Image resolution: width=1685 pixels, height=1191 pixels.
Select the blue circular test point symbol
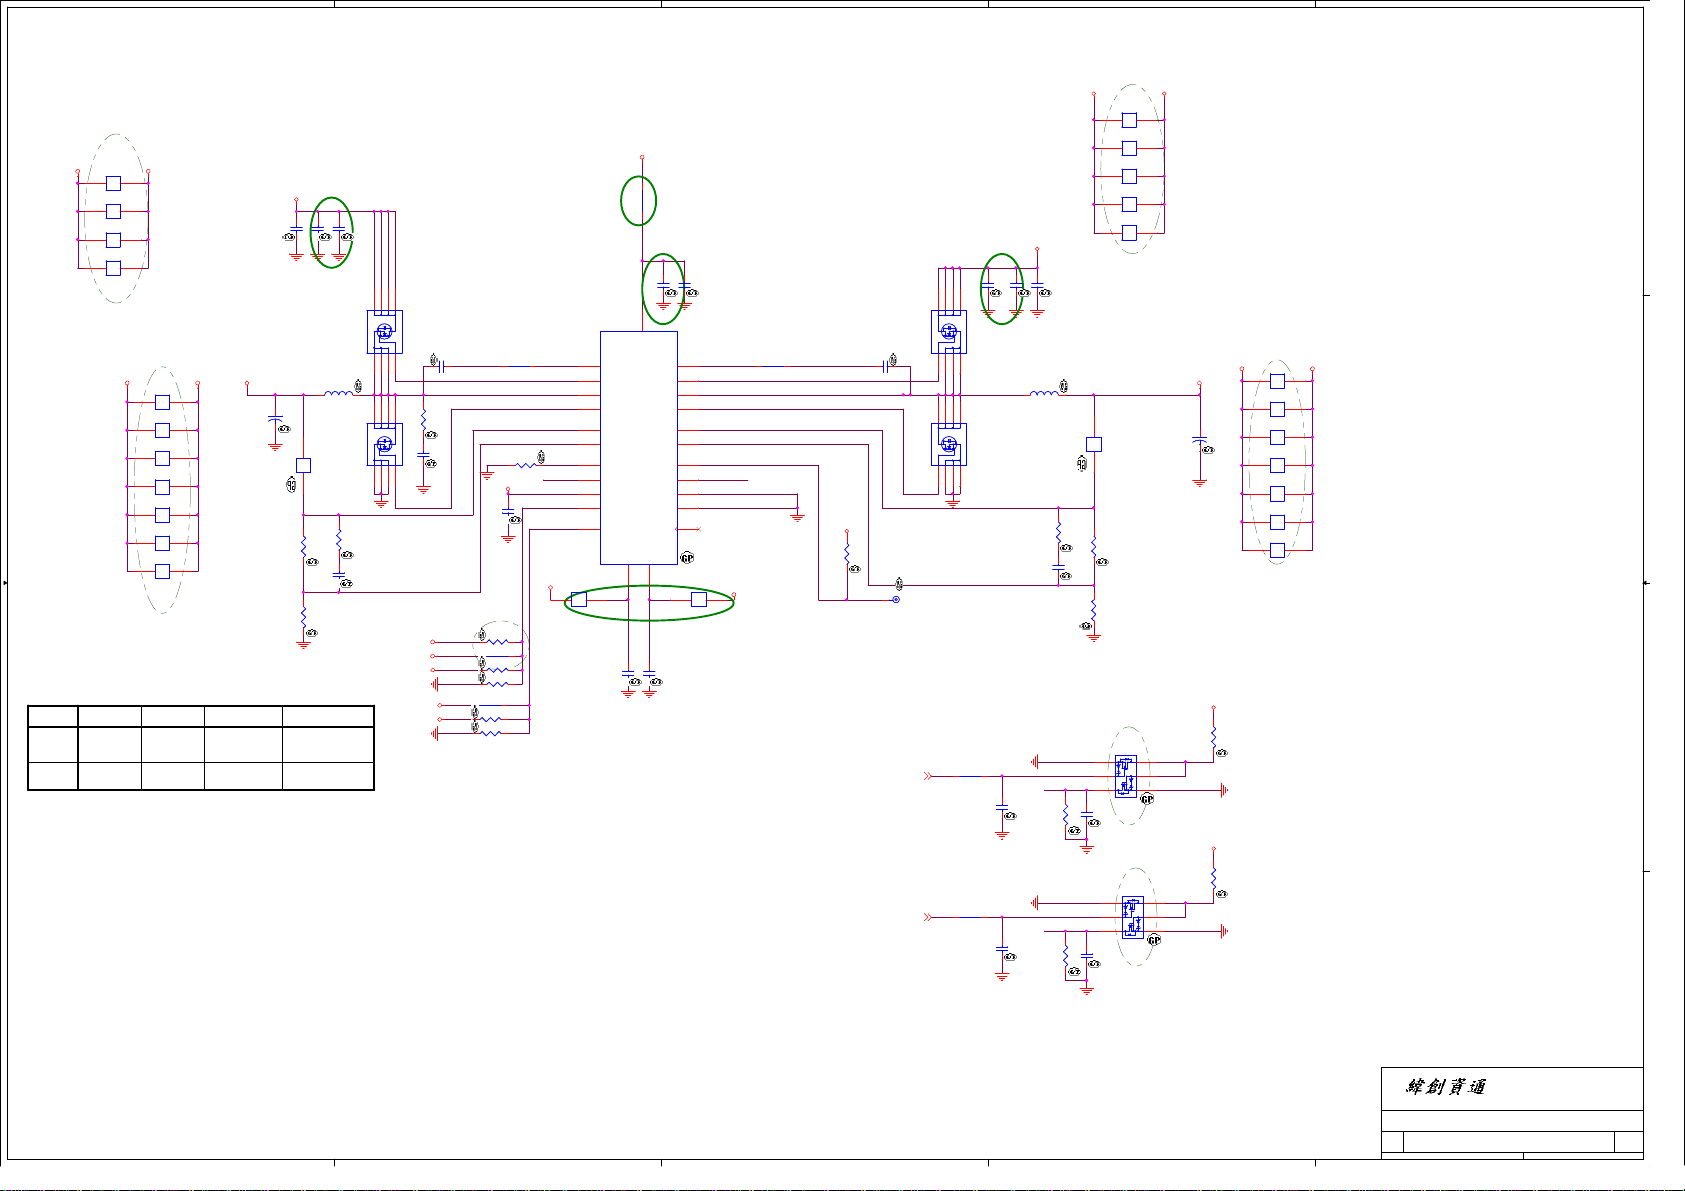point(896,599)
